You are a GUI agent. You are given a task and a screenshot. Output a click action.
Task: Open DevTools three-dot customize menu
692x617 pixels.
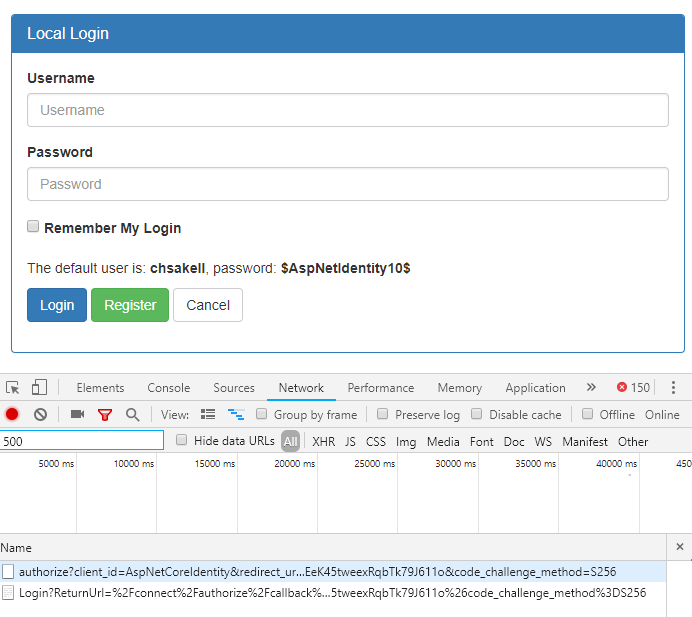pos(673,388)
